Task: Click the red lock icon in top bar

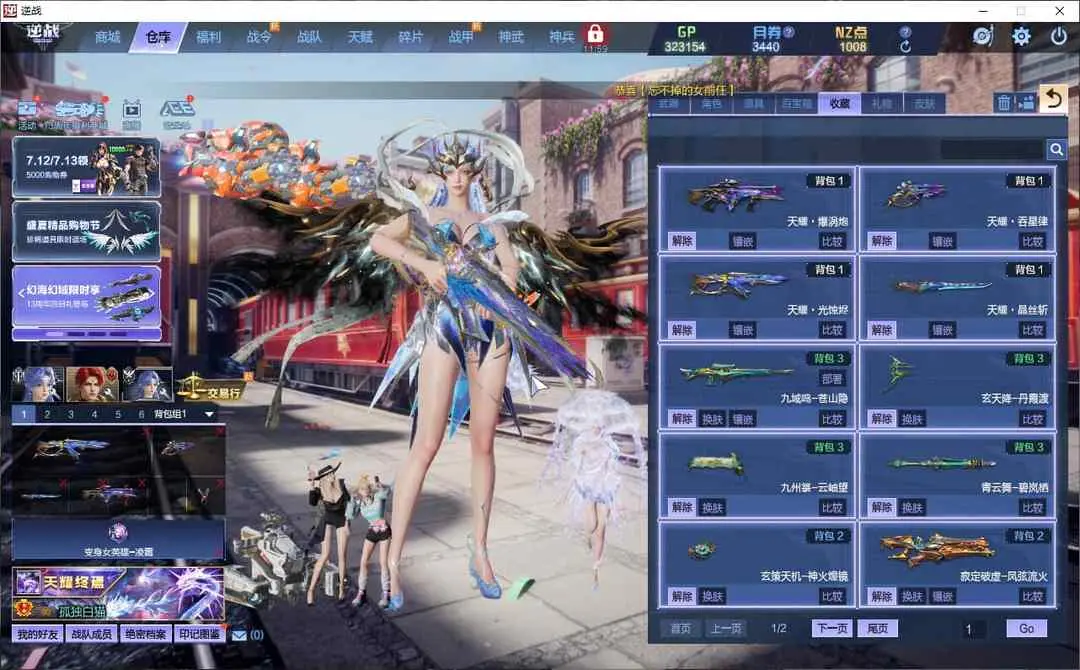Action: tap(595, 35)
